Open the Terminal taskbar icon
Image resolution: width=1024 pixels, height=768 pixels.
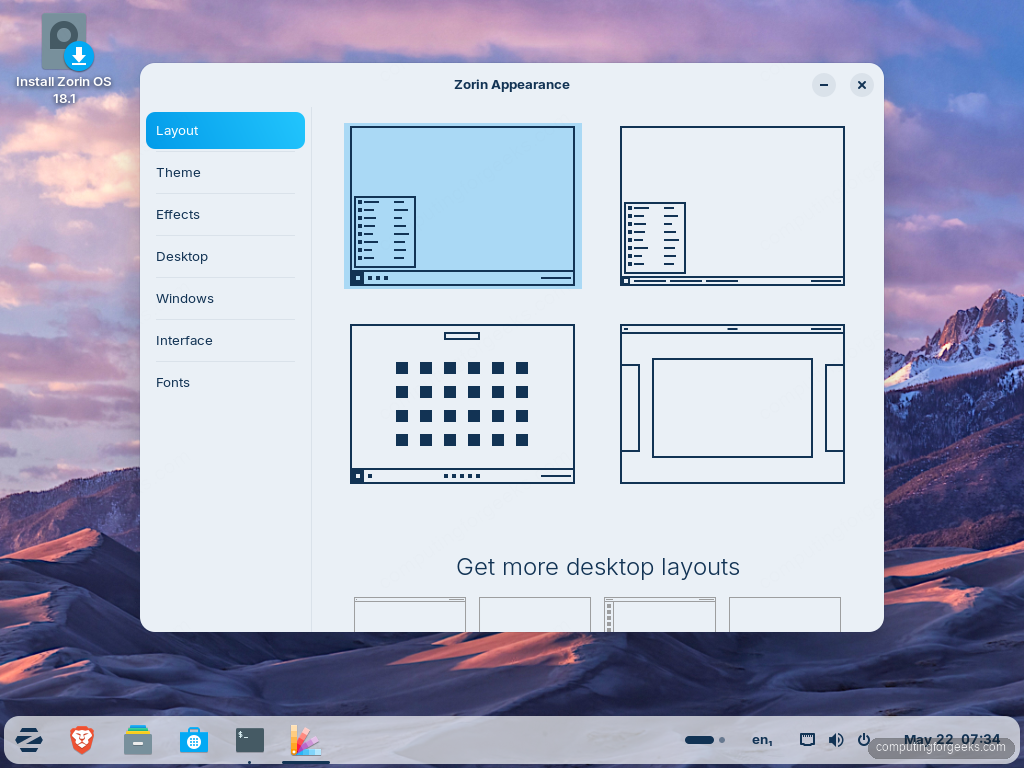[x=250, y=740]
